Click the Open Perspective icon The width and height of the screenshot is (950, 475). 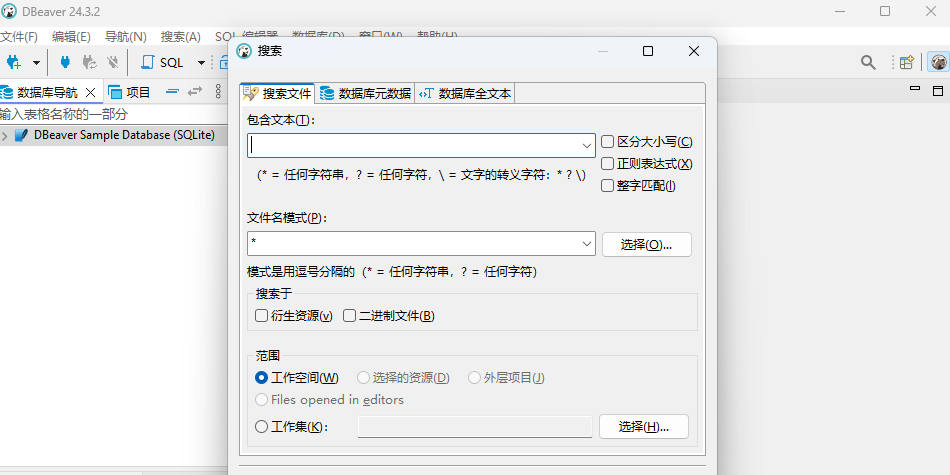[x=906, y=62]
